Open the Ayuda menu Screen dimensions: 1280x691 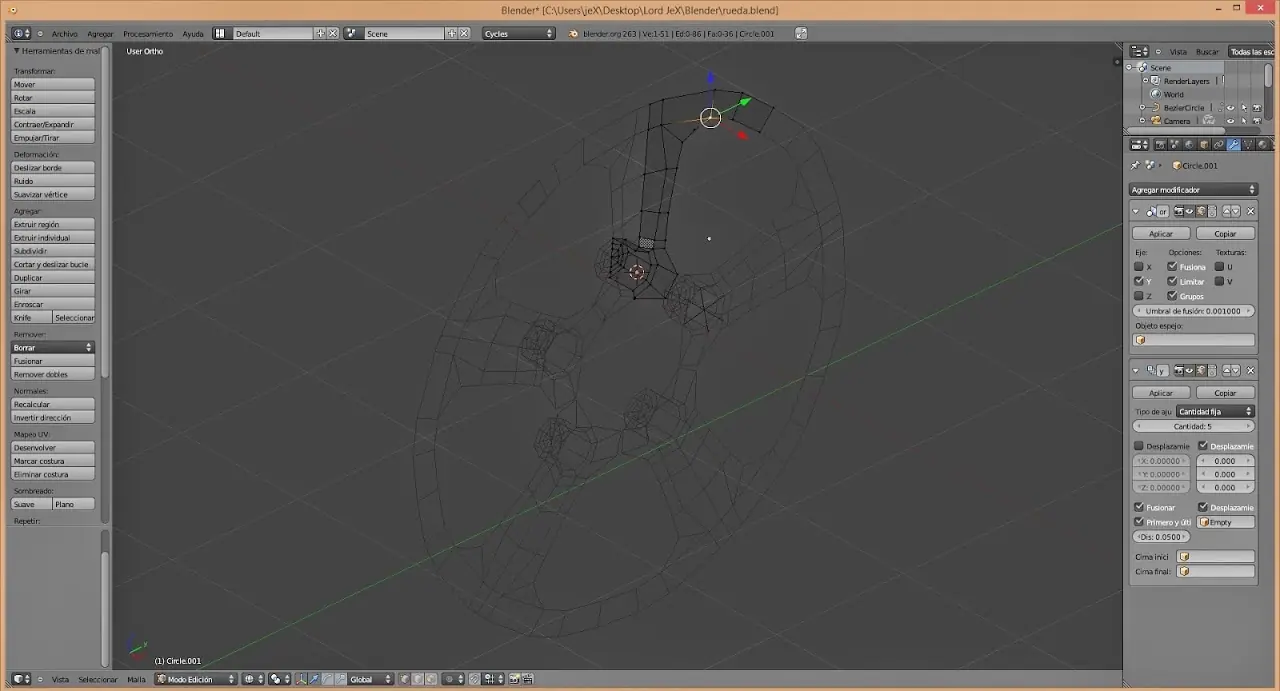pyautogui.click(x=193, y=33)
